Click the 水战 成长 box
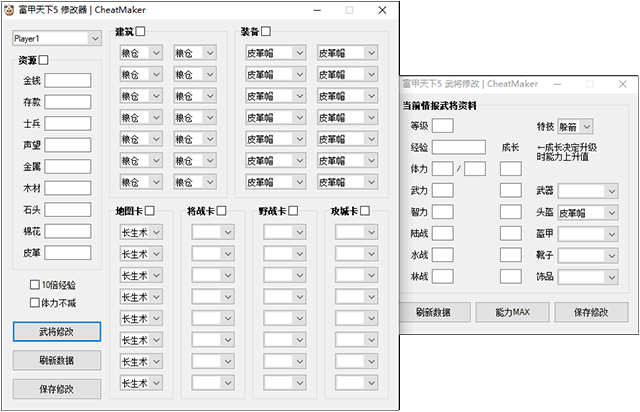The width and height of the screenshot is (640, 412). tap(511, 255)
